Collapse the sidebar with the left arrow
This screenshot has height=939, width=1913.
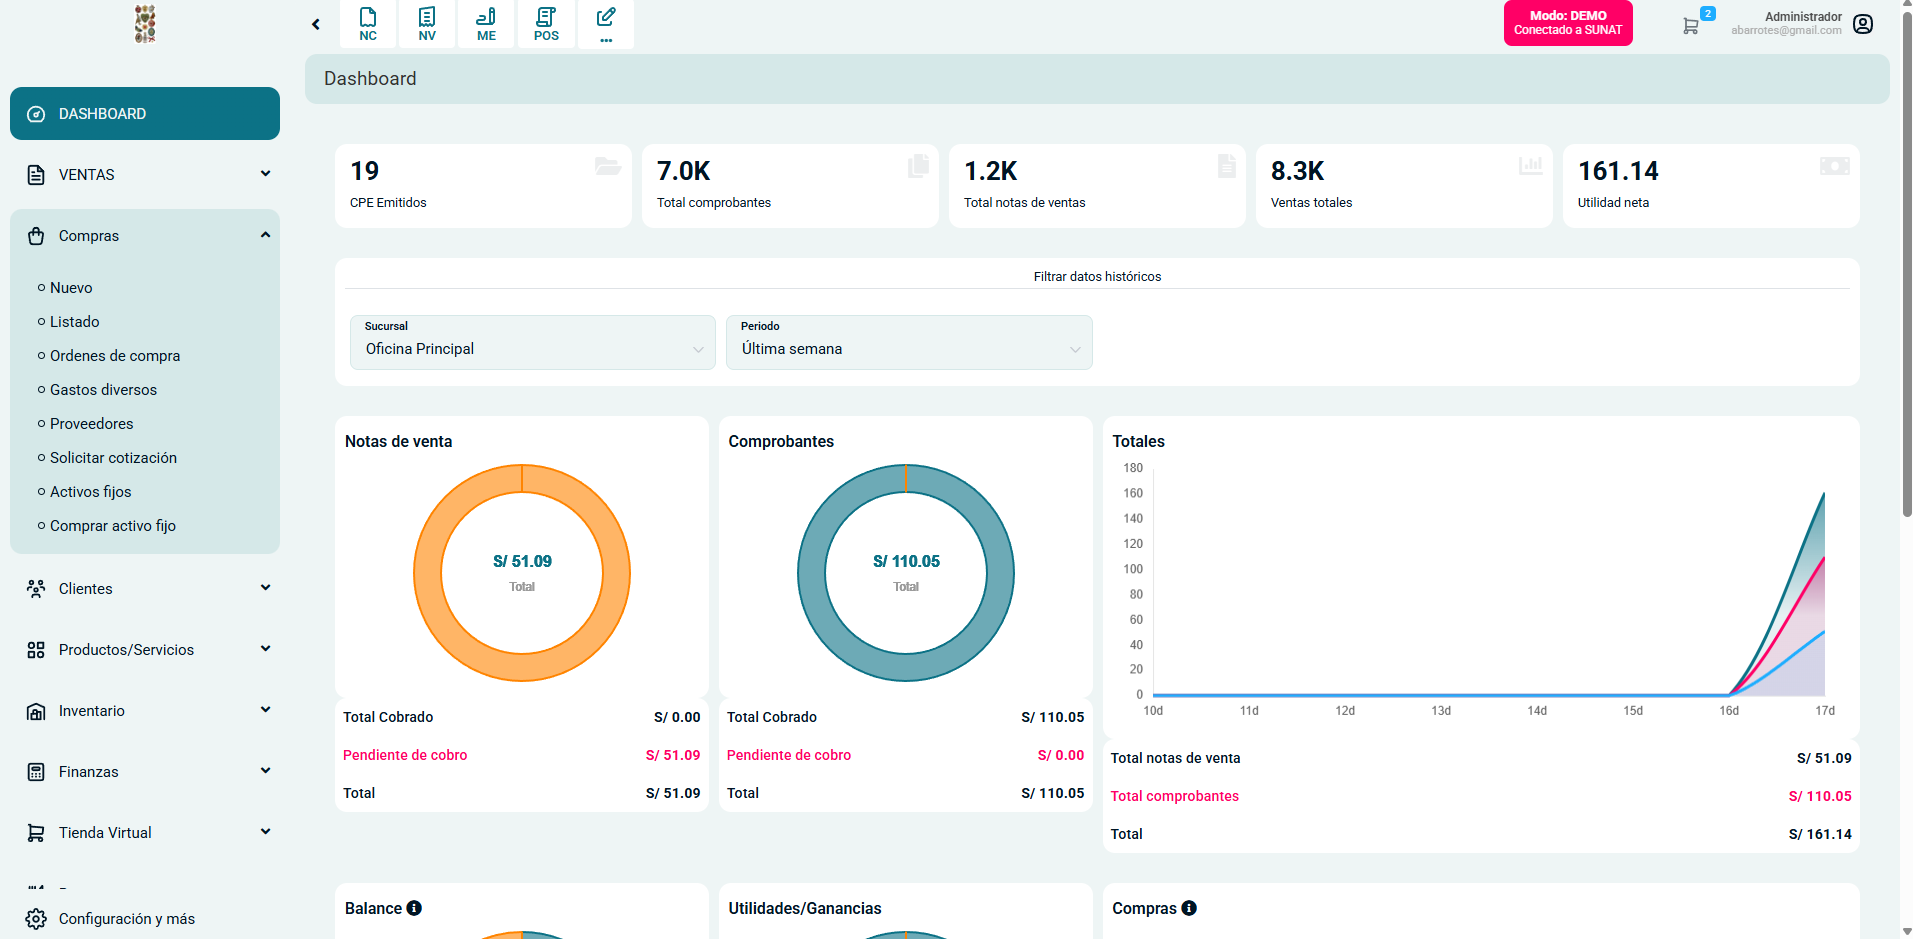point(316,24)
